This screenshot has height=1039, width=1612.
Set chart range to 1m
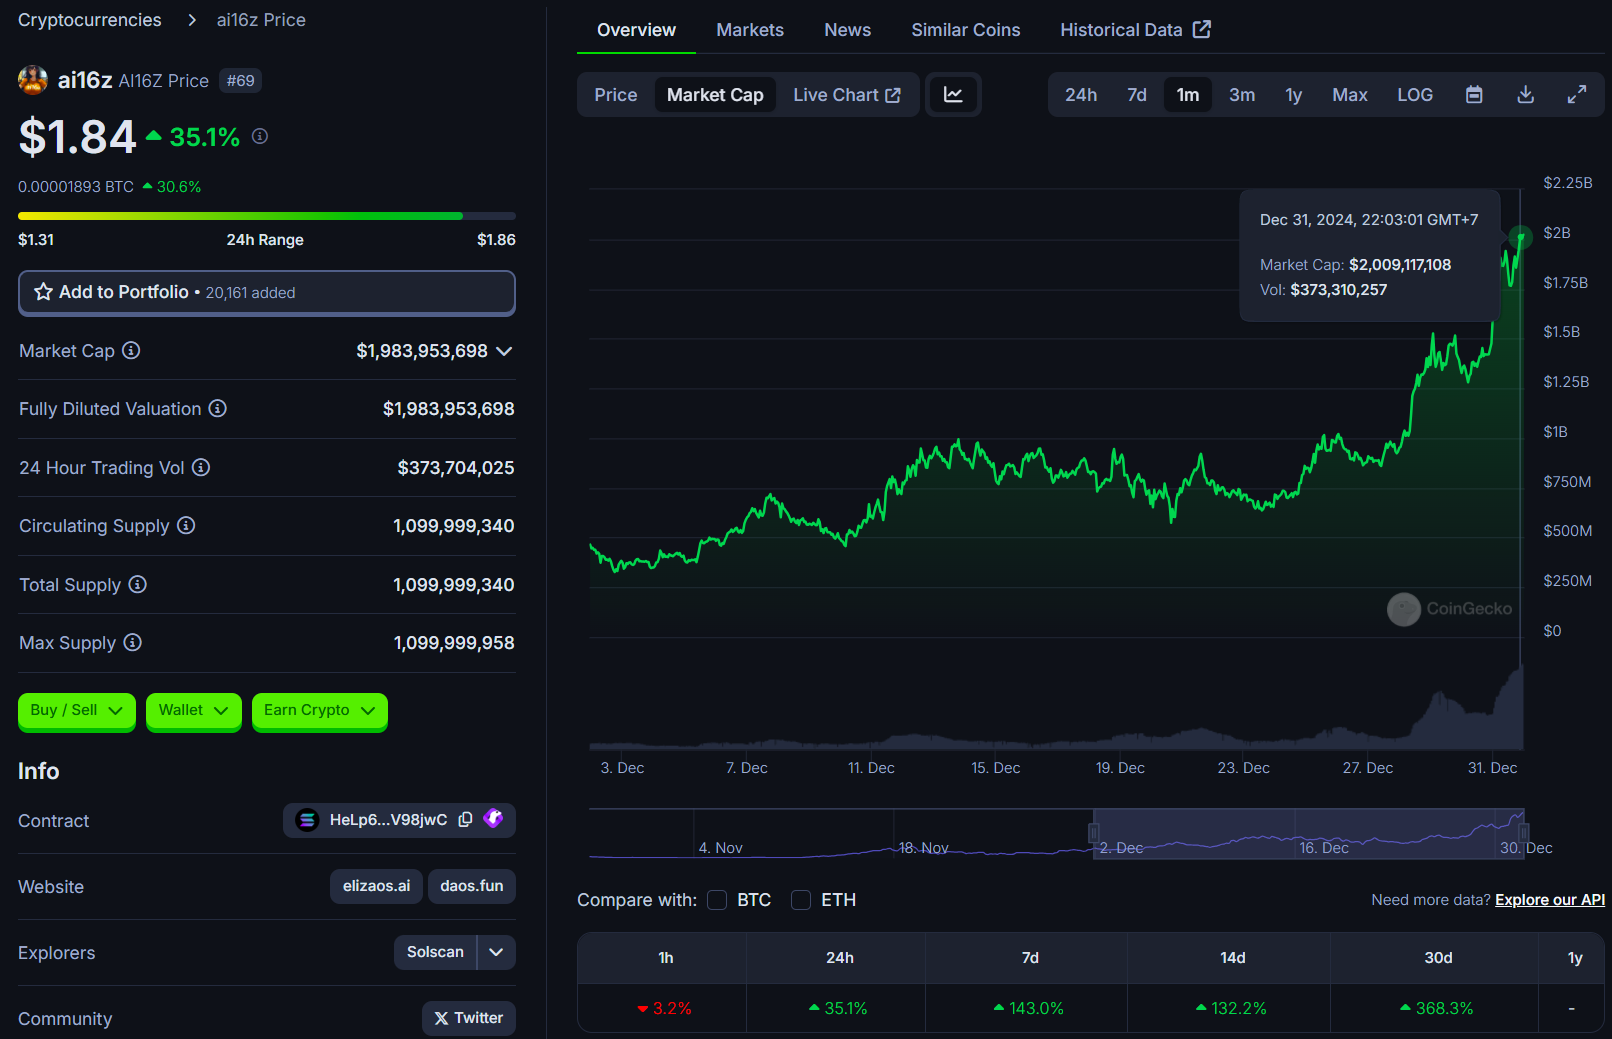1188,95
